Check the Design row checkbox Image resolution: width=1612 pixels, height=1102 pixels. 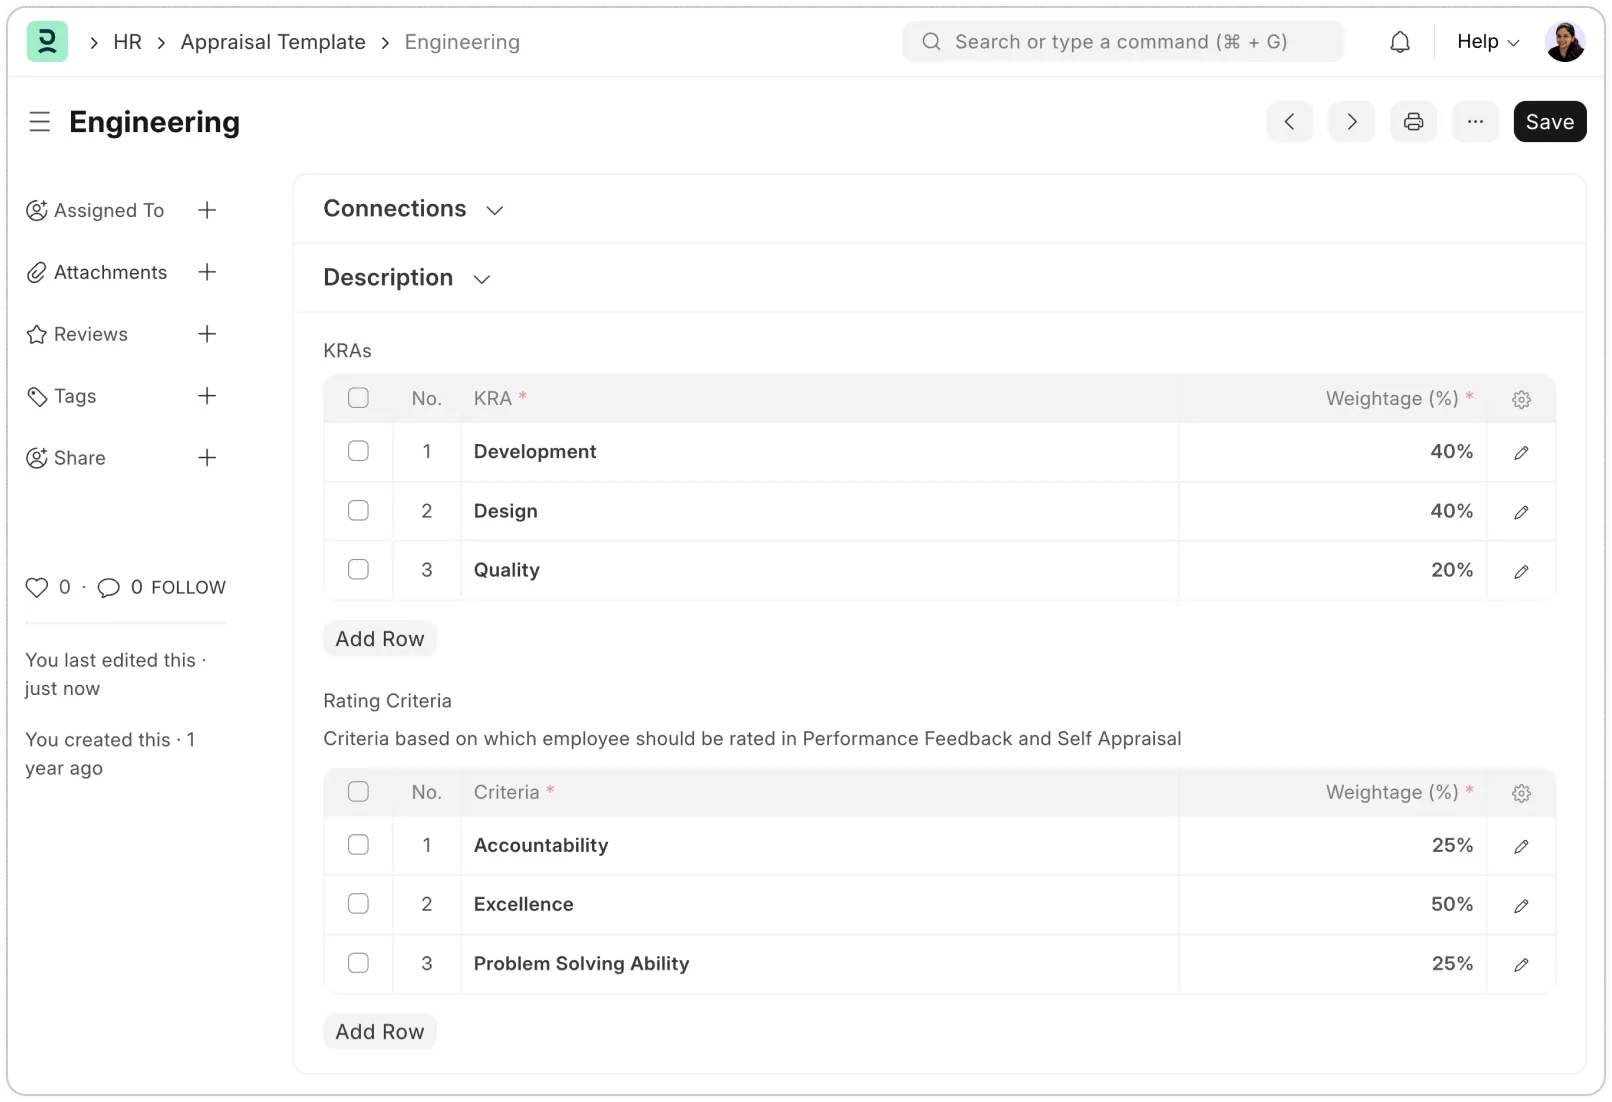click(x=358, y=510)
